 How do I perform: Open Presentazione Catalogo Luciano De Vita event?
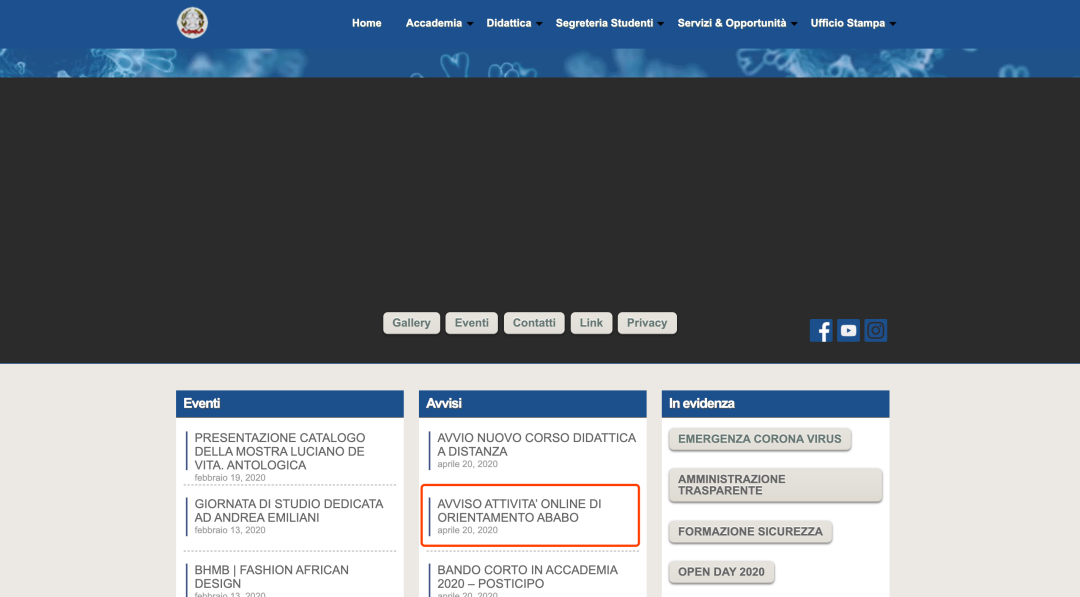tap(280, 452)
